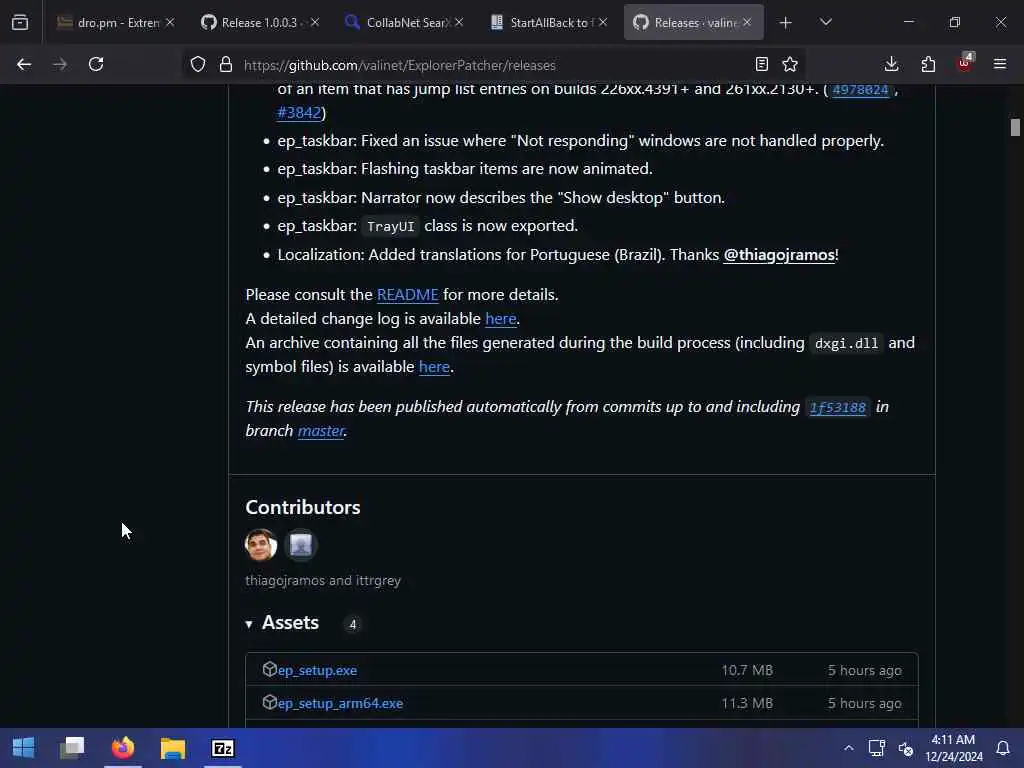Select 'thiagojramos and ittrgrey' text
Screen dimensions: 1024x768
click(x=323, y=581)
